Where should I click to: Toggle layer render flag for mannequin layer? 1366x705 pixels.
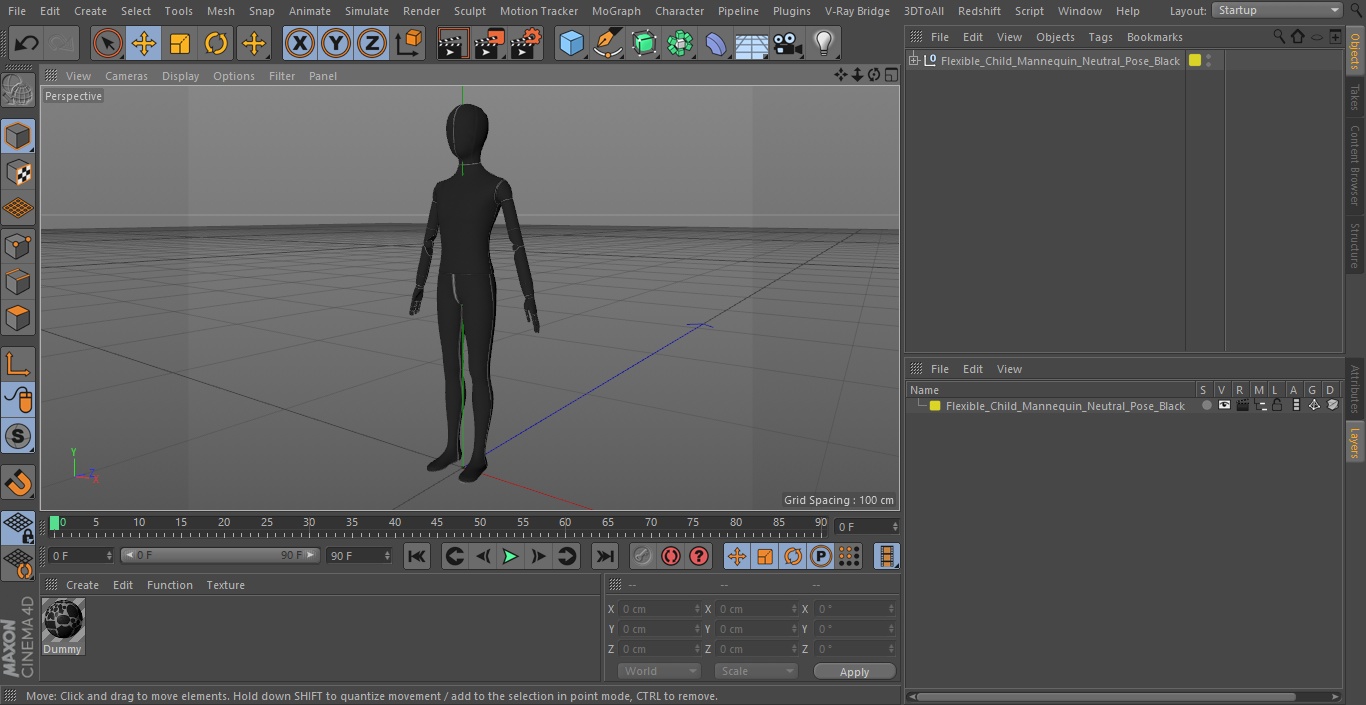click(x=1242, y=405)
